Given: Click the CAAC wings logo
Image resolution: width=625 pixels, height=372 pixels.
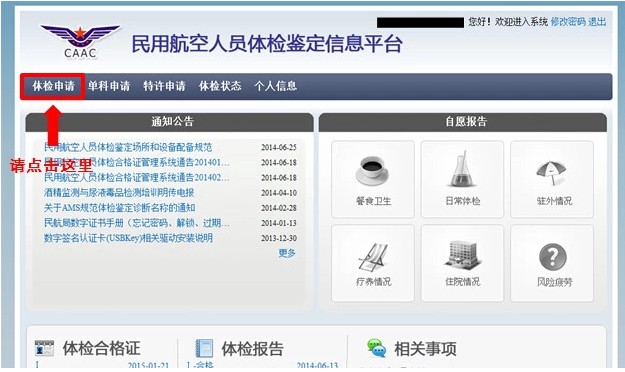Looking at the screenshot, I should pyautogui.click(x=80, y=41).
